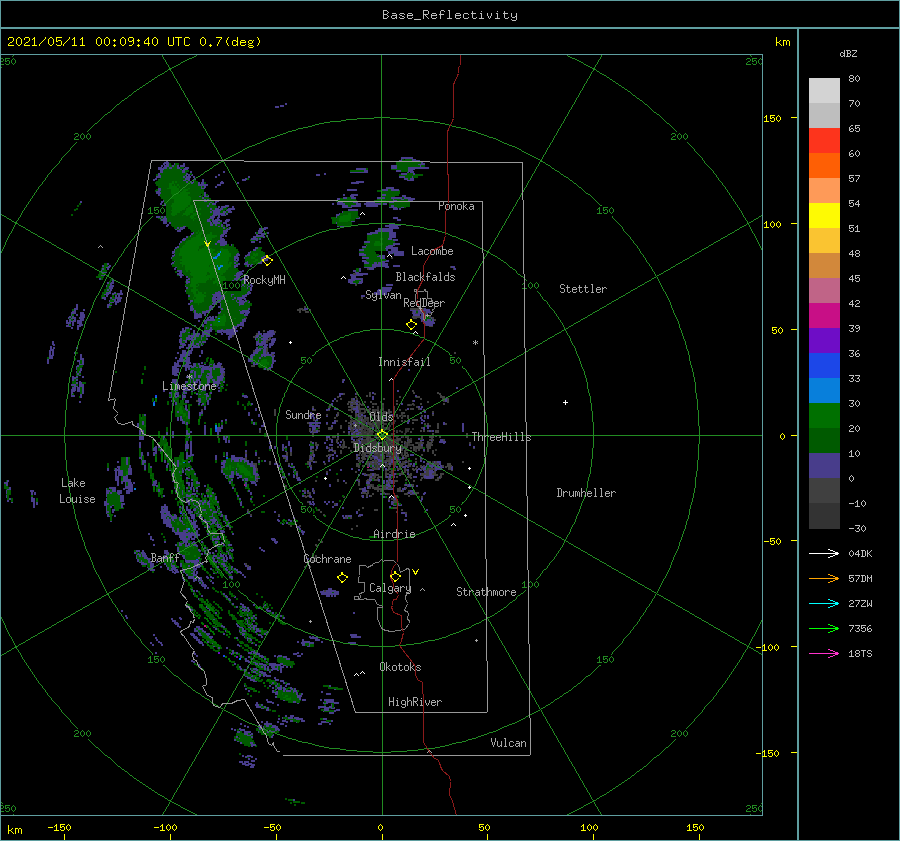900x841 pixels.
Task: Click the Lacombe city label
Action: [432, 251]
